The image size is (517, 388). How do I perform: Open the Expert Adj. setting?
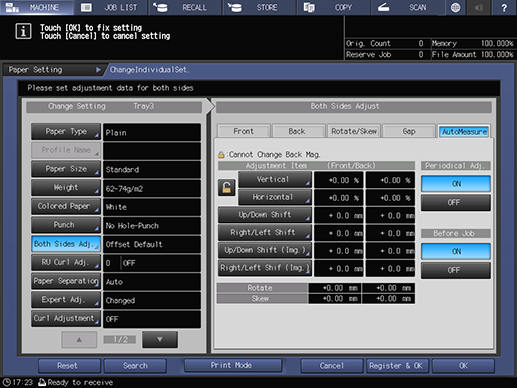(x=66, y=300)
